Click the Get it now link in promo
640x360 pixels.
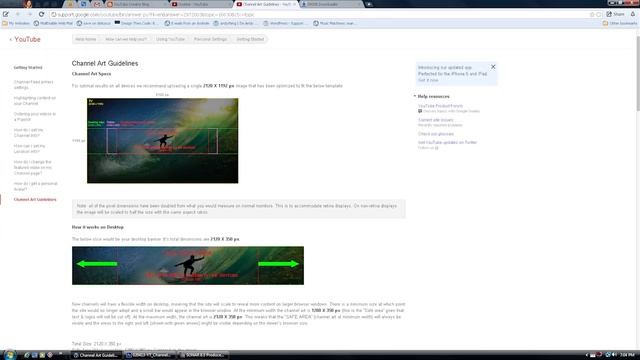click(428, 80)
